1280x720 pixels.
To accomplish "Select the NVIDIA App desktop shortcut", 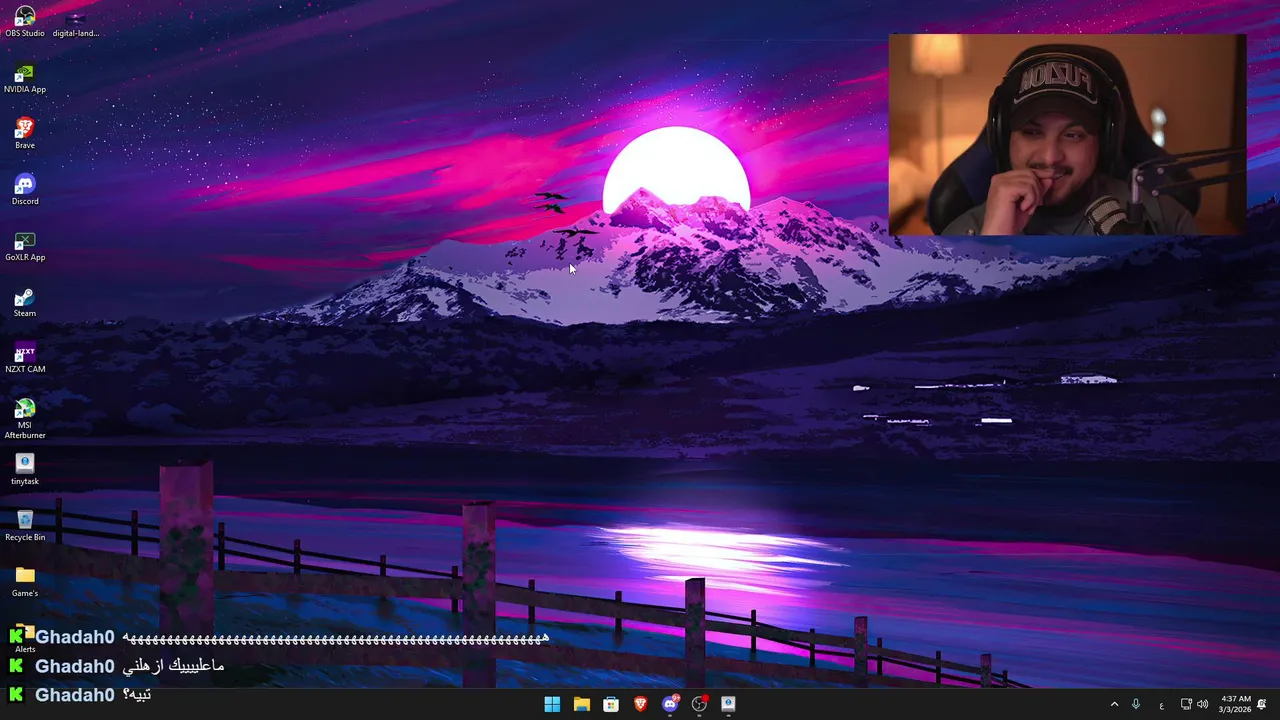I will tap(25, 78).
